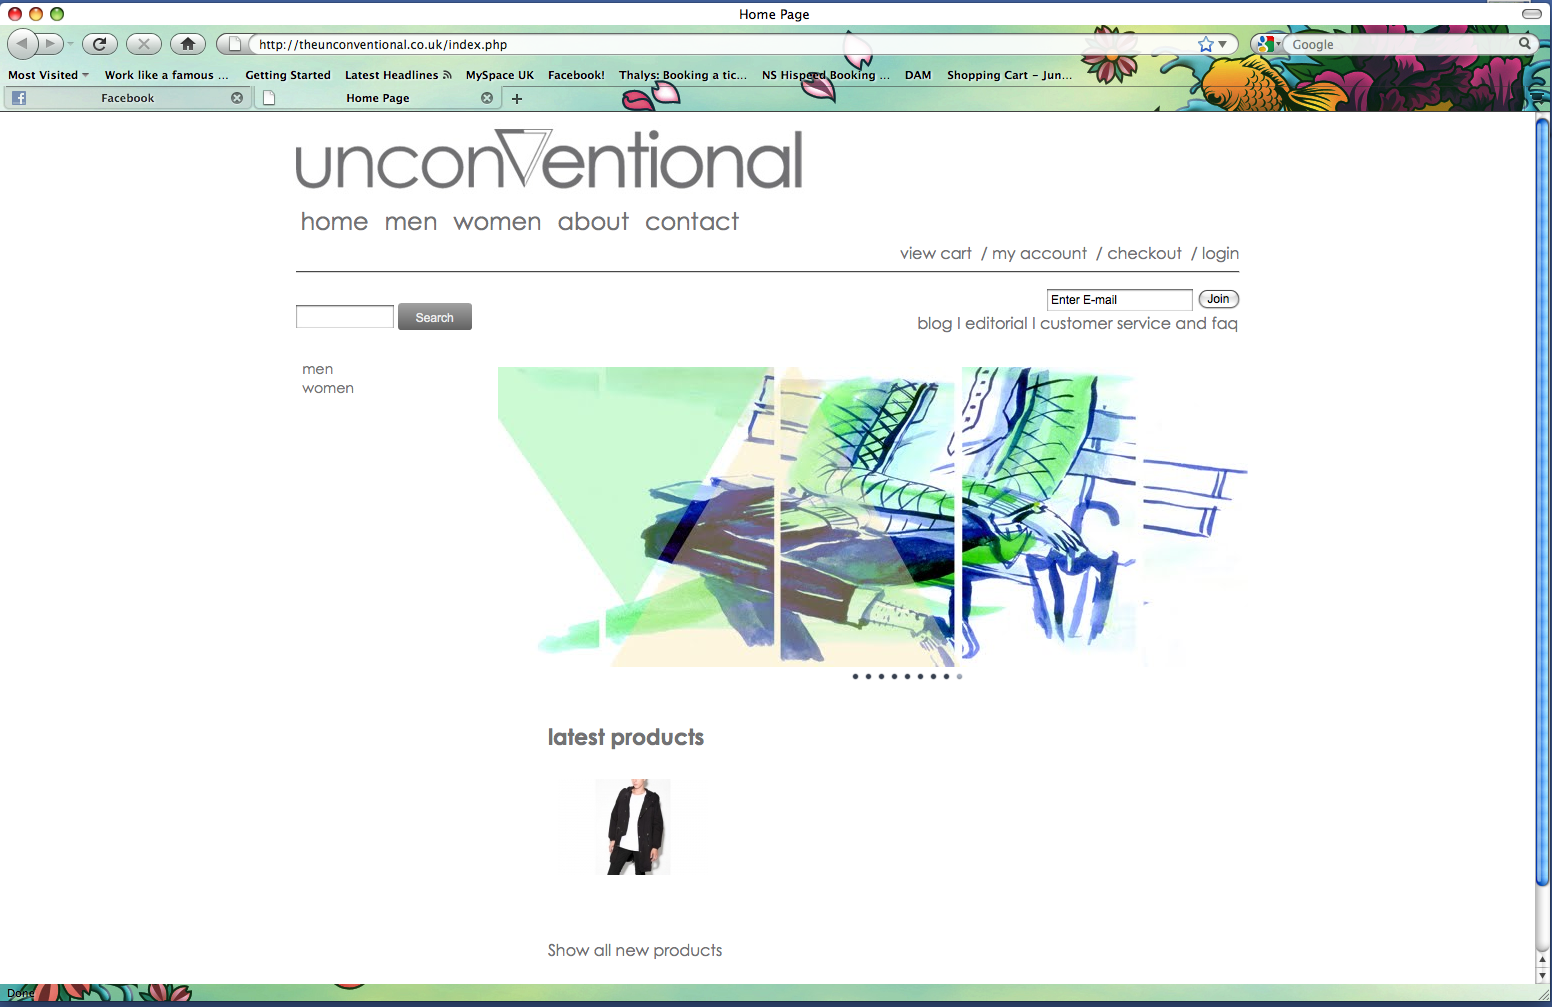
Task: Open your homepage via the Home icon
Action: 187,43
